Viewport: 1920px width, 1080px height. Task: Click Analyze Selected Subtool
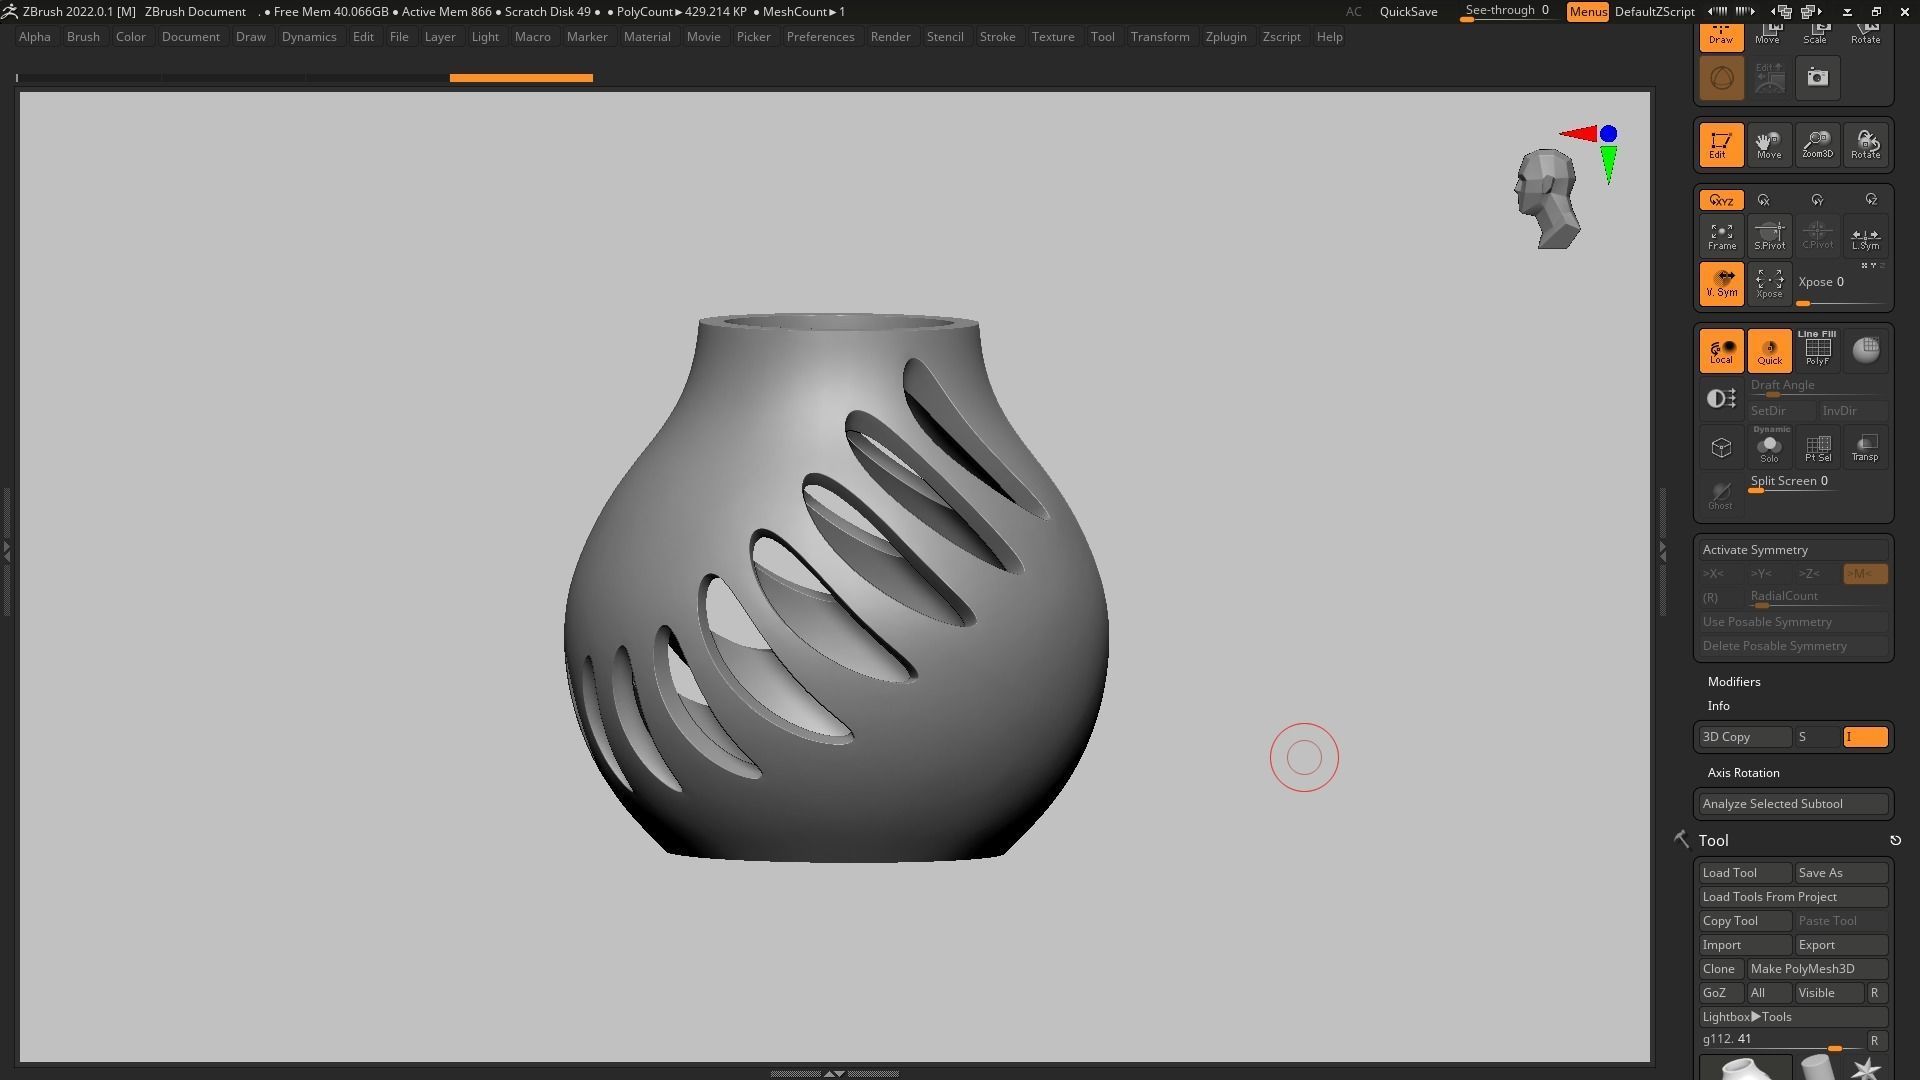pyautogui.click(x=1793, y=804)
